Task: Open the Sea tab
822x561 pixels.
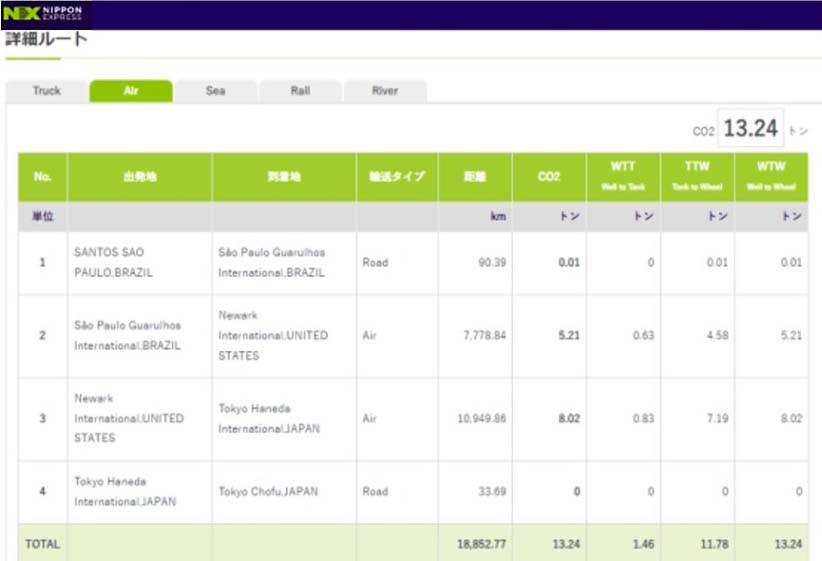Action: pyautogui.click(x=215, y=91)
